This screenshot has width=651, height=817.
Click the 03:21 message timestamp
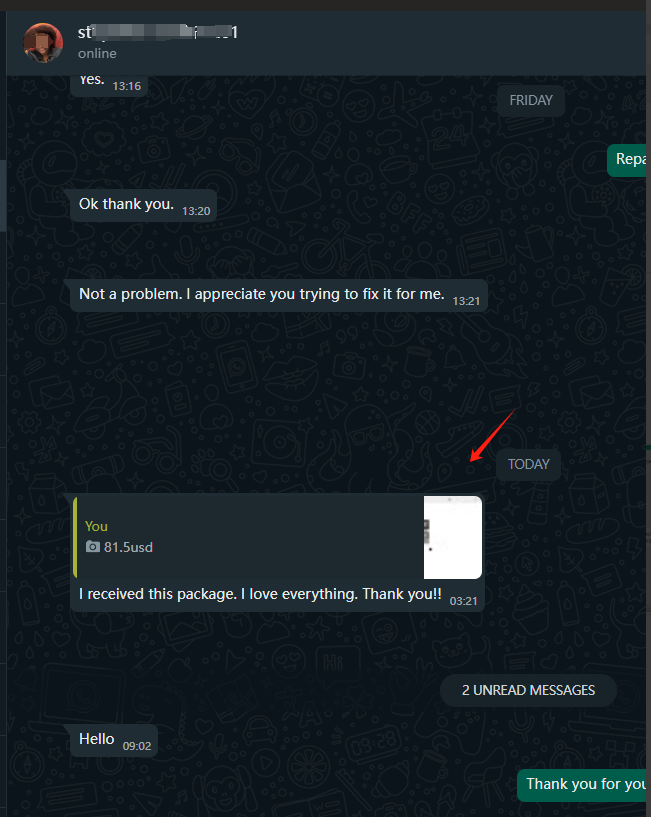point(463,601)
